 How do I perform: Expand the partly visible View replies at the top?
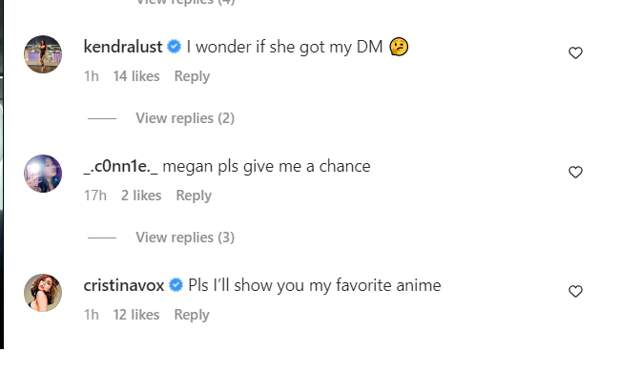[185, 2]
